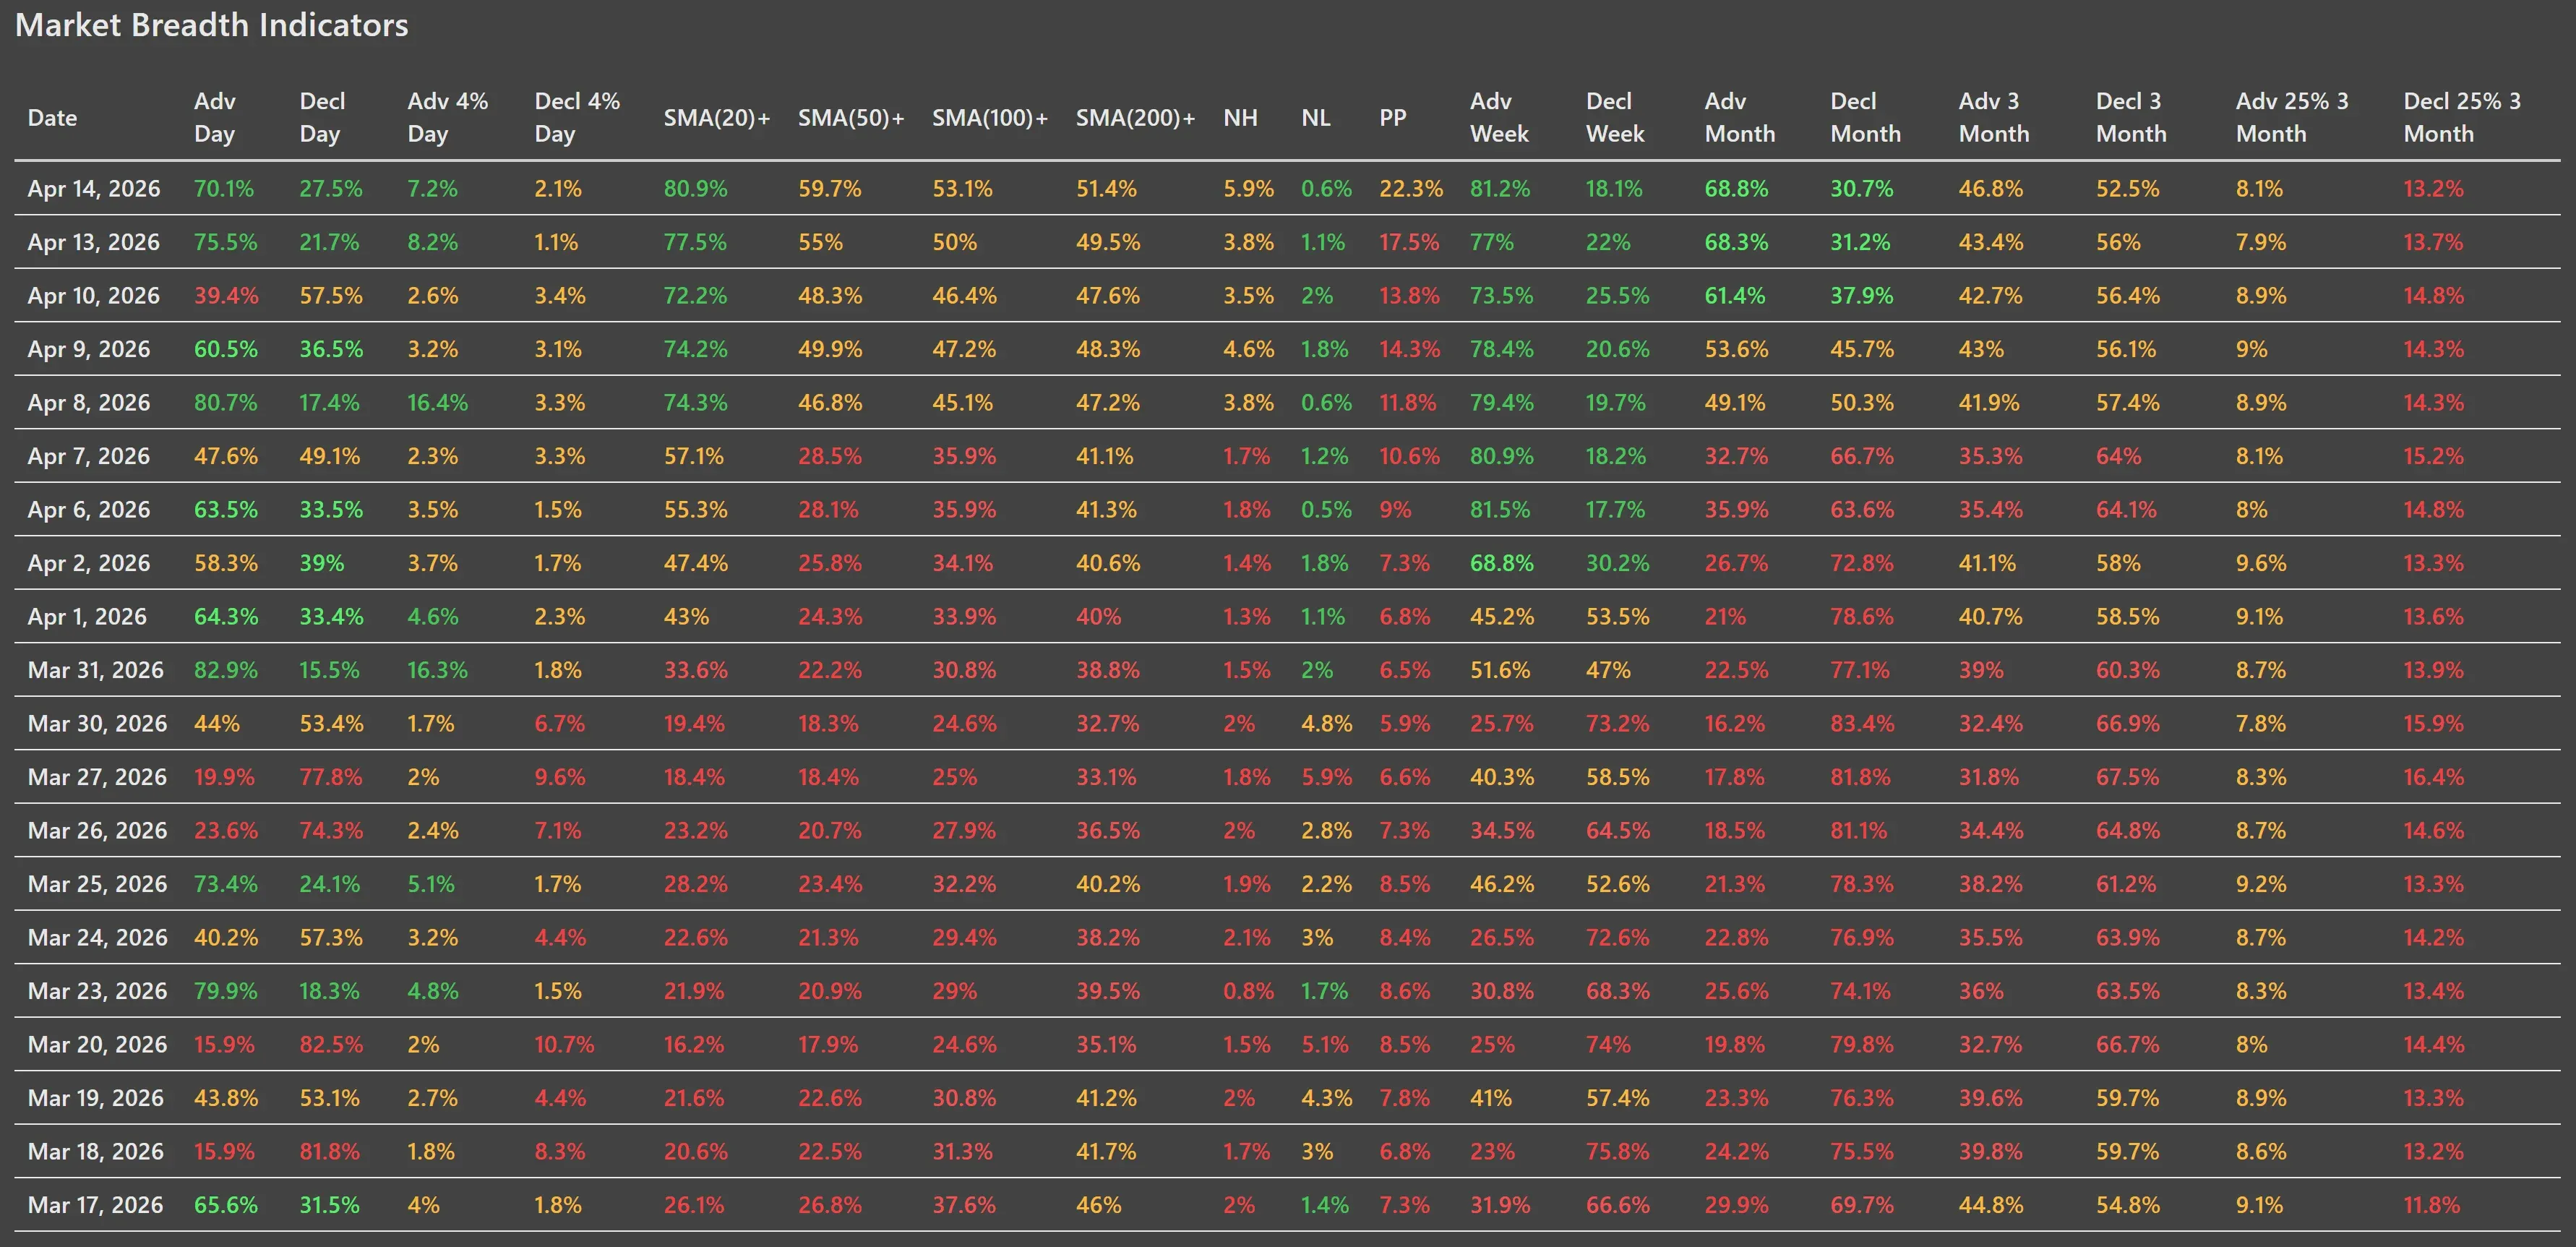Select the Adv 25% 3 Month header
Screen dimensions: 2576x1247
[2292, 118]
